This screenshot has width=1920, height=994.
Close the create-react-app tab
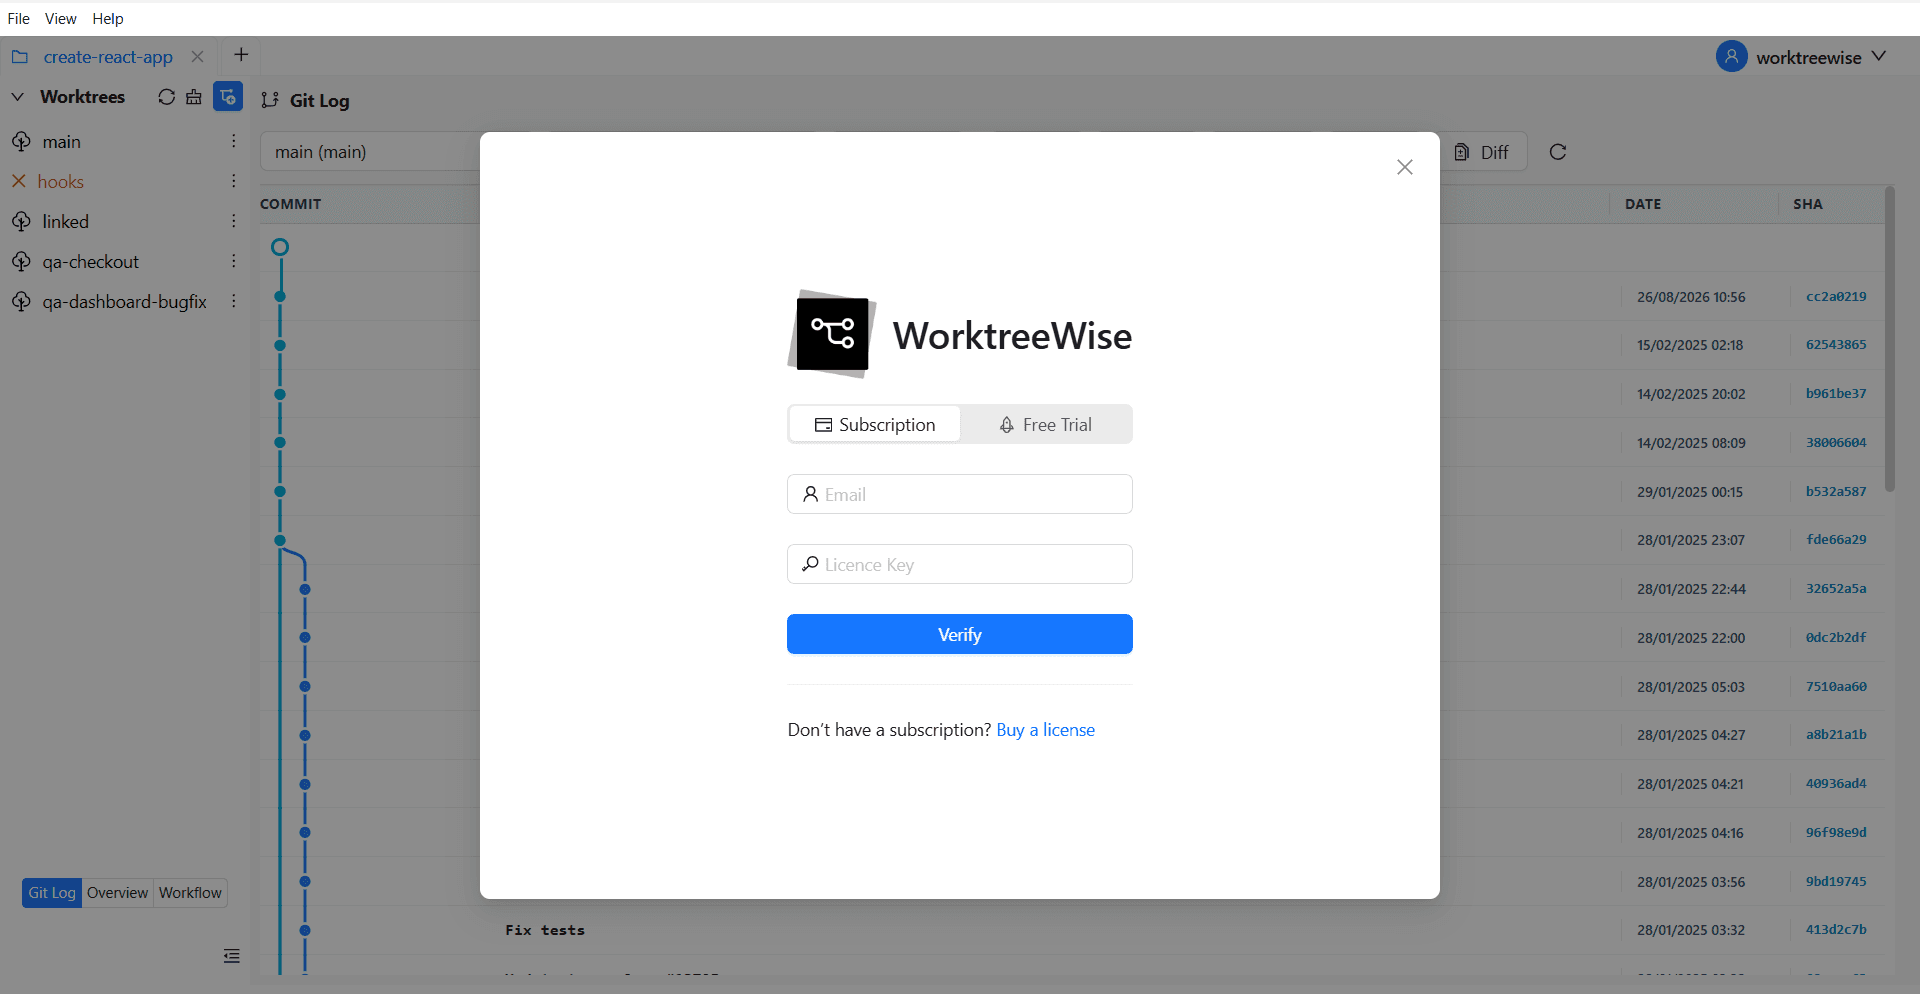tap(198, 57)
